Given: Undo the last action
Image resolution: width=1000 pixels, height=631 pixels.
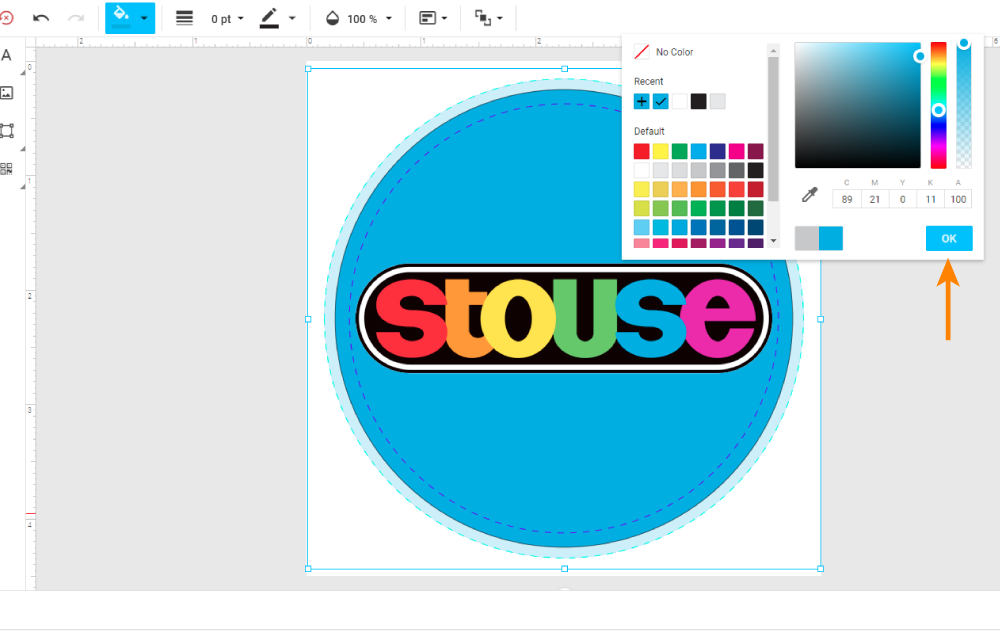Looking at the screenshot, I should click(41, 18).
